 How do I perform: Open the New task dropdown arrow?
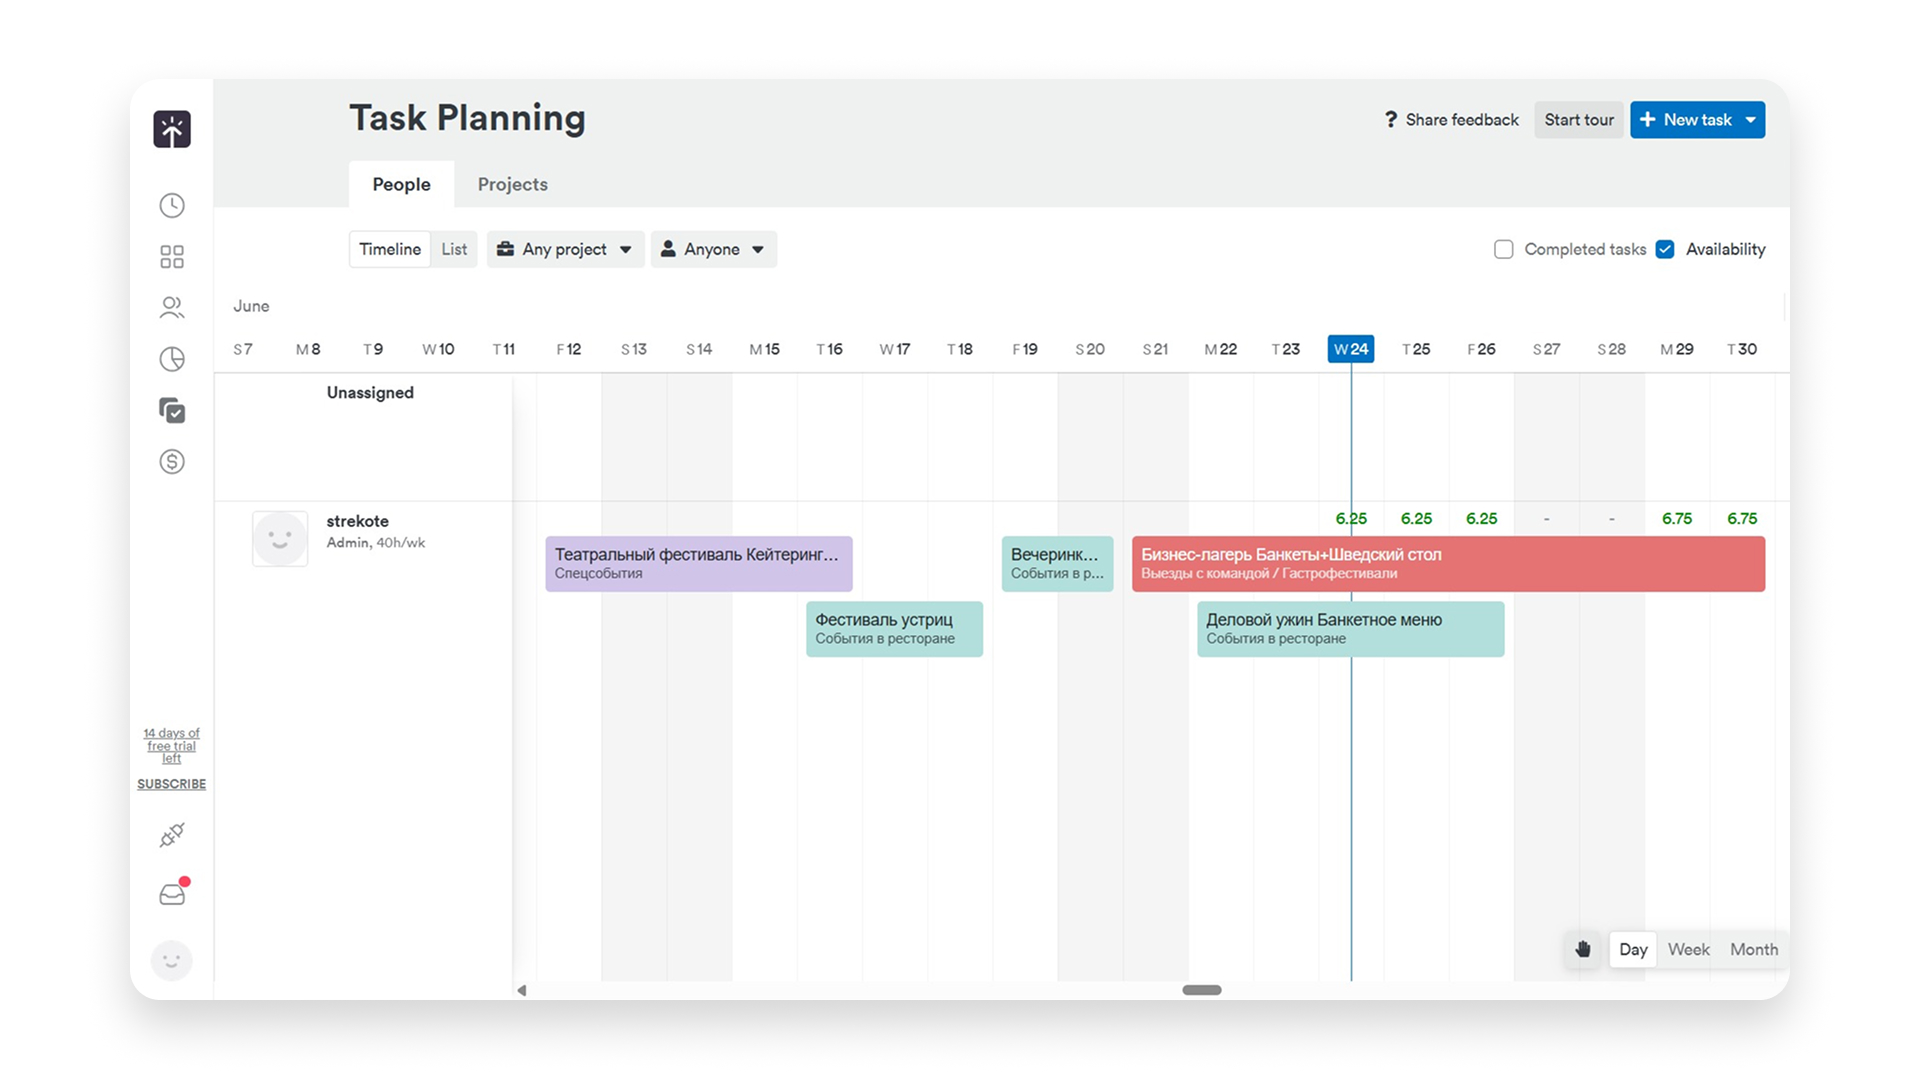[1751, 120]
